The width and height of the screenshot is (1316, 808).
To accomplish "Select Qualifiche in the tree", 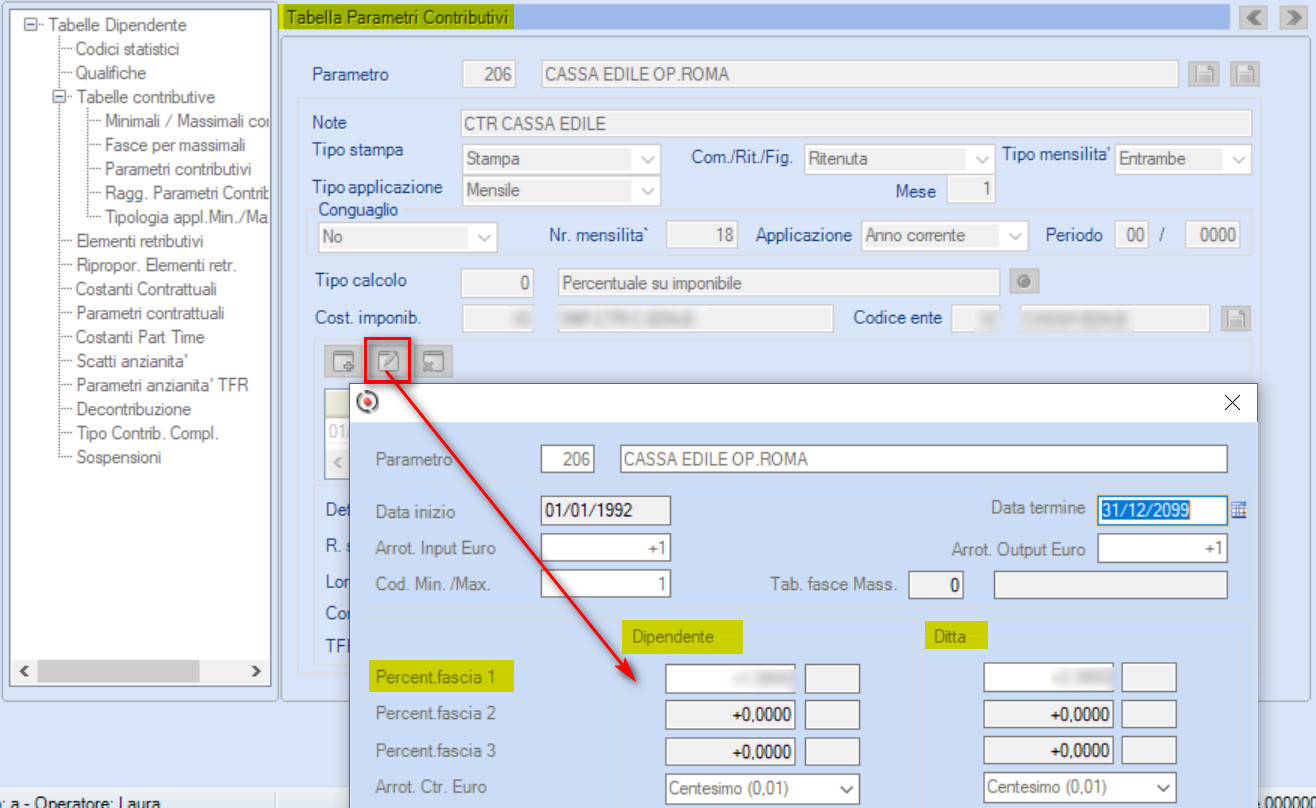I will (x=111, y=73).
